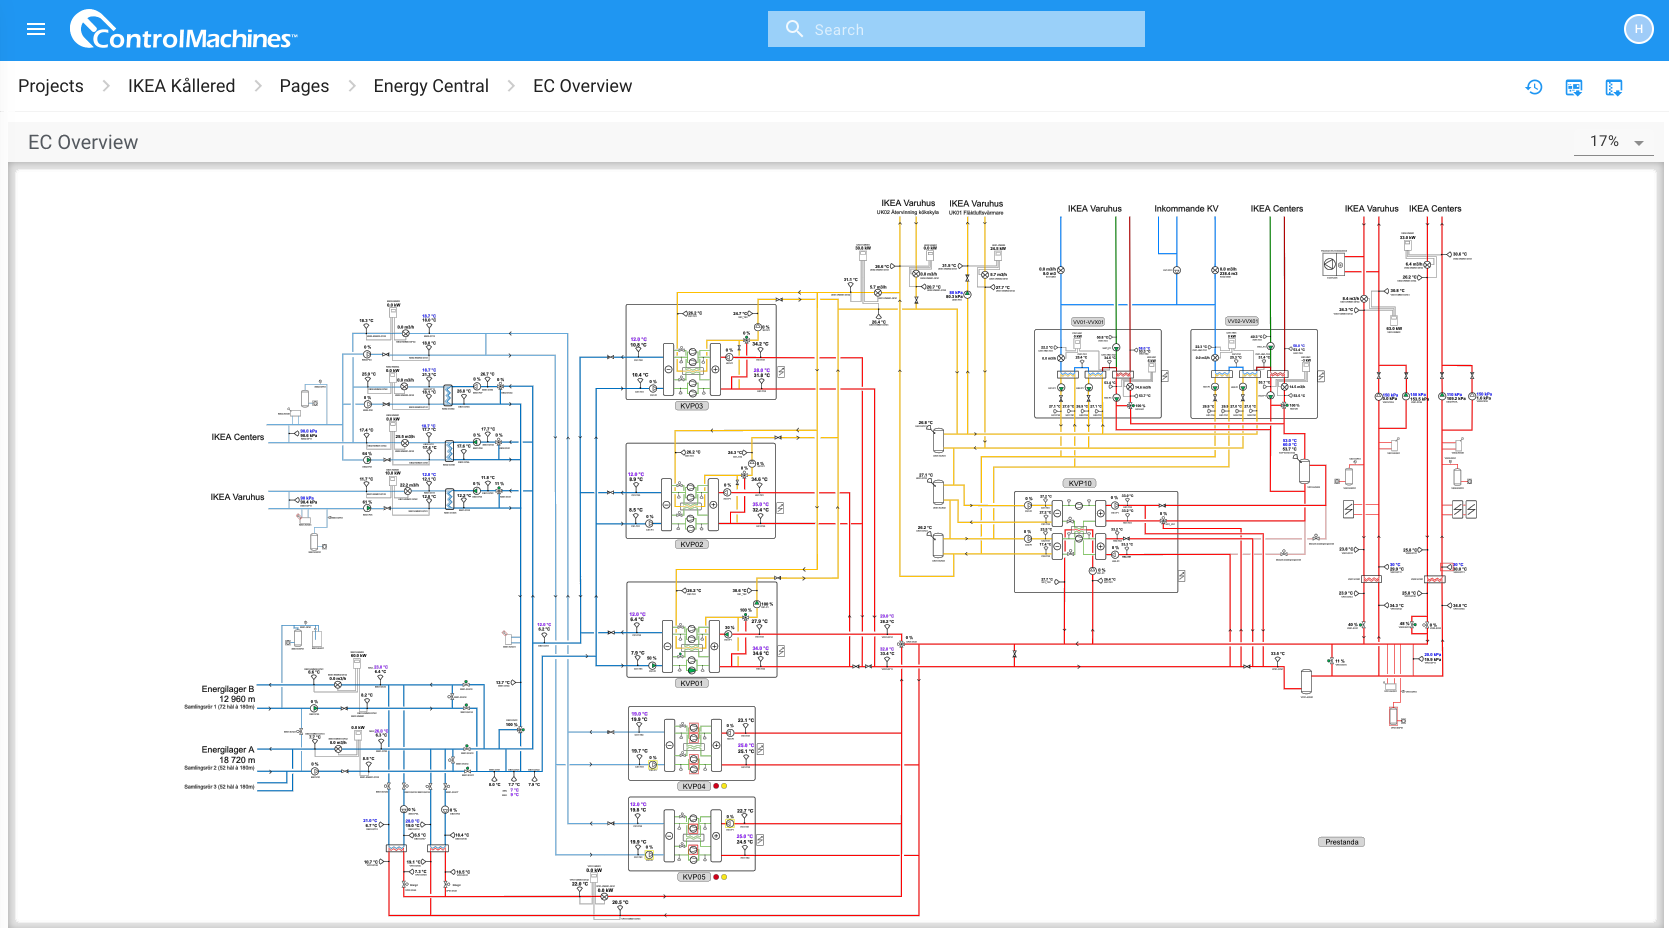Click the ControlMachines logo
Image resolution: width=1669 pixels, height=928 pixels.
pos(183,30)
